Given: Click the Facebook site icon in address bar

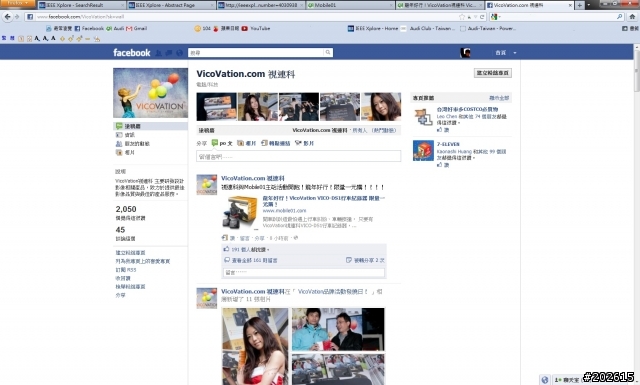Looking at the screenshot, I should (x=30, y=17).
